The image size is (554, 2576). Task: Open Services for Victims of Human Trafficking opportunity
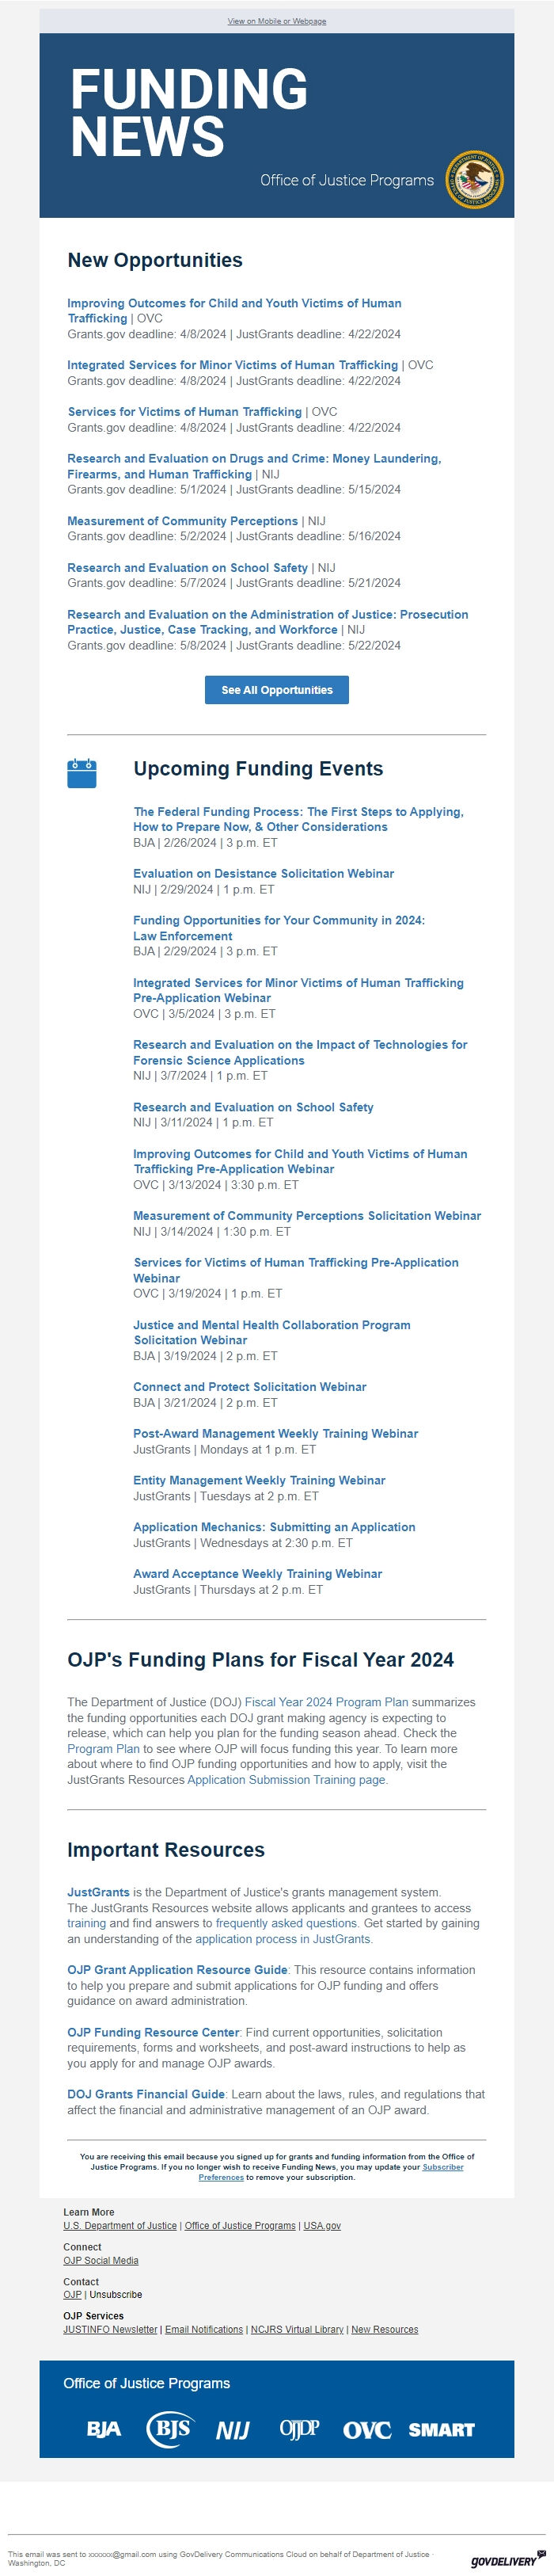185,412
